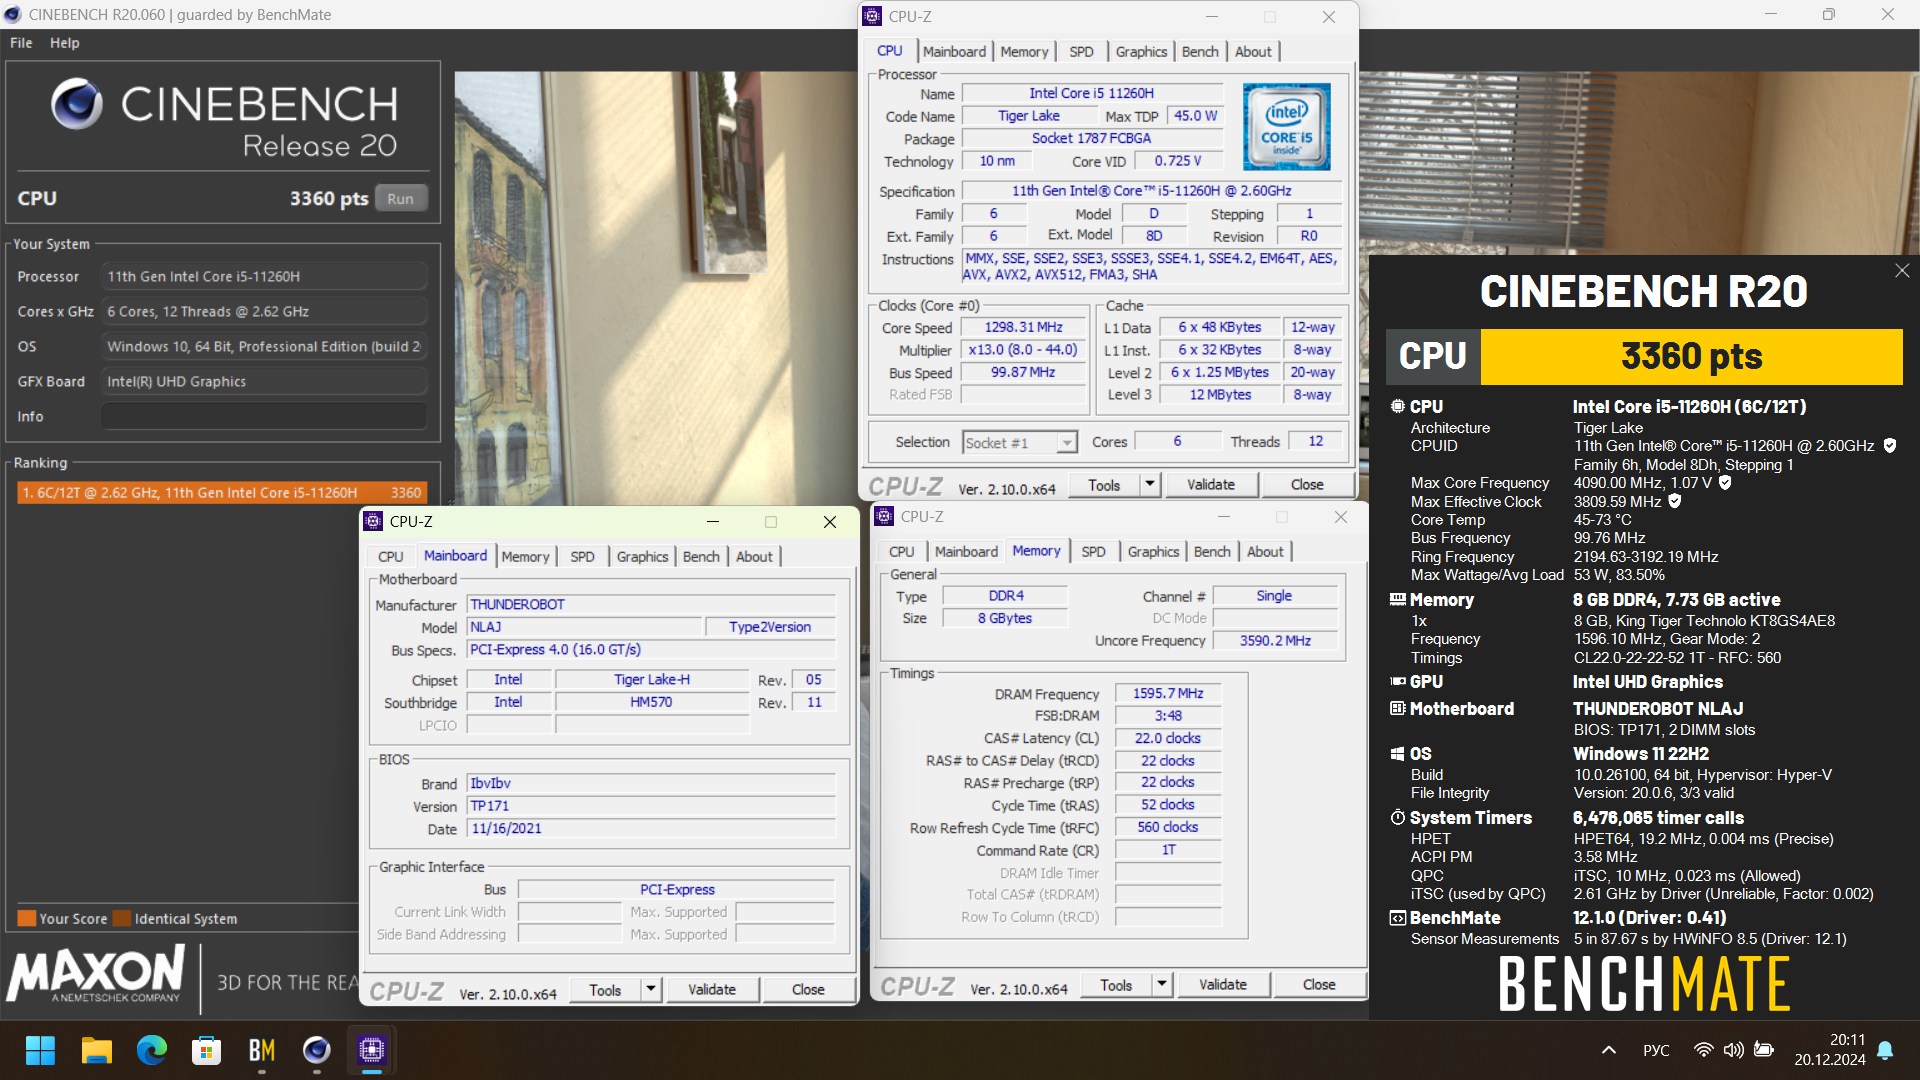Click the empty Info field in Cinebench
Screen dimensions: 1920x1080
coord(264,417)
